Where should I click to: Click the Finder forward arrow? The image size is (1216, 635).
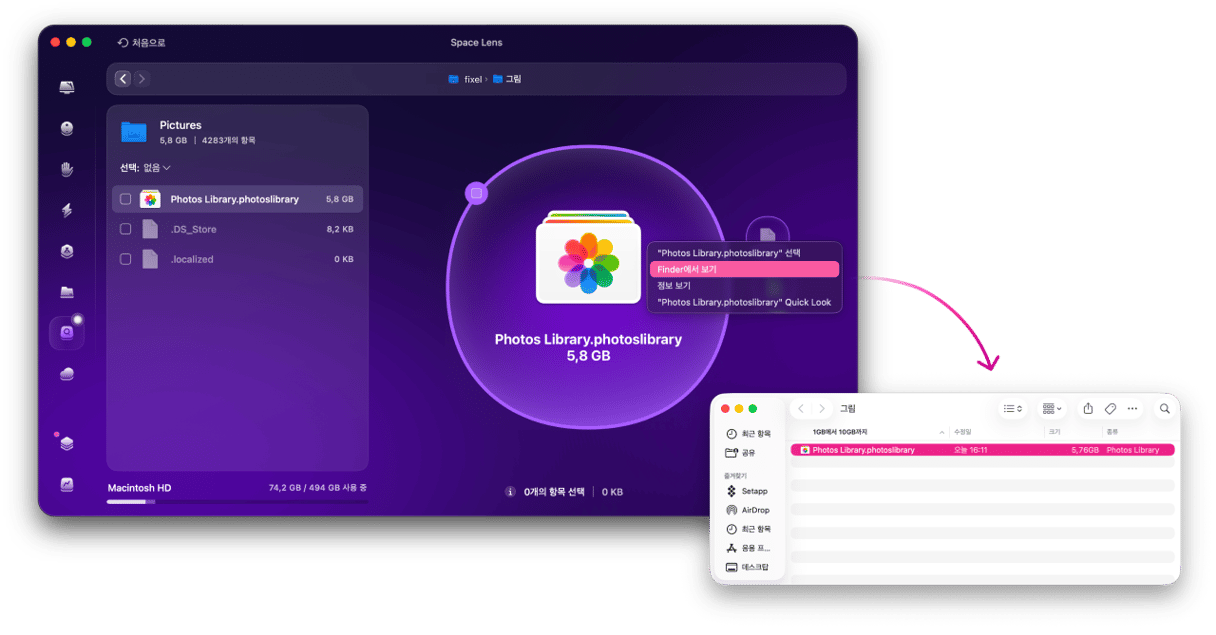coord(822,409)
